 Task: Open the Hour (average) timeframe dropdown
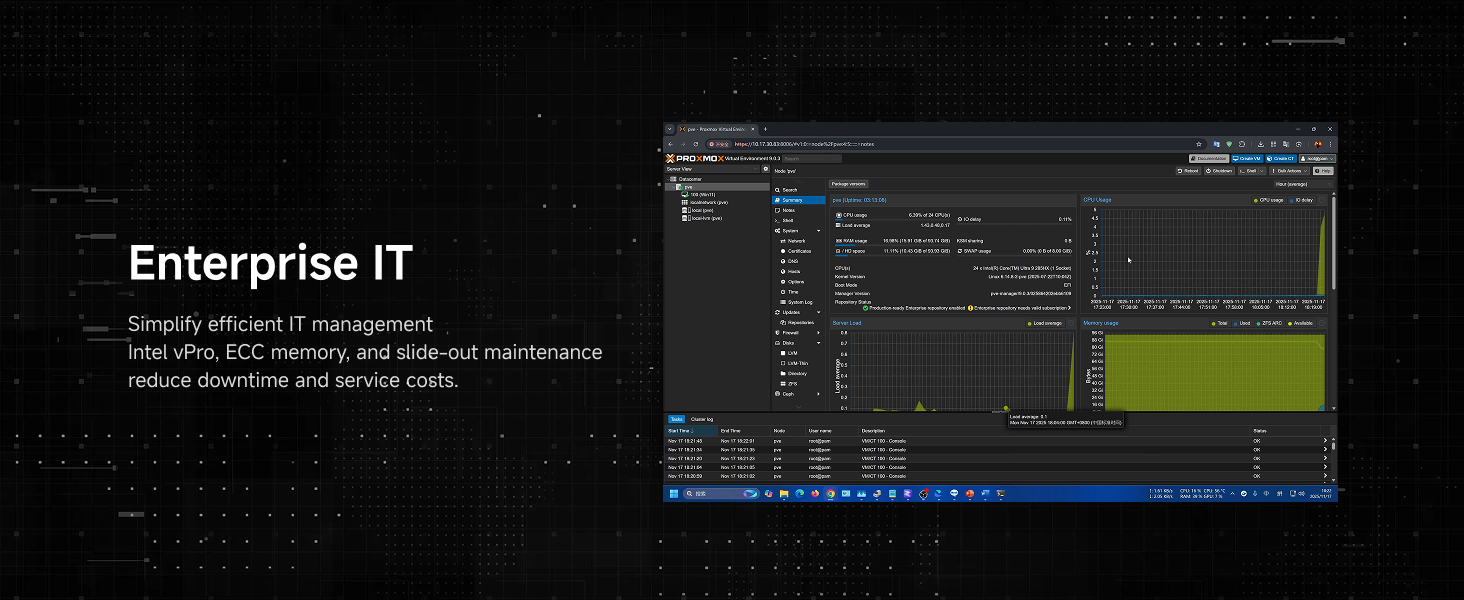tap(1304, 184)
